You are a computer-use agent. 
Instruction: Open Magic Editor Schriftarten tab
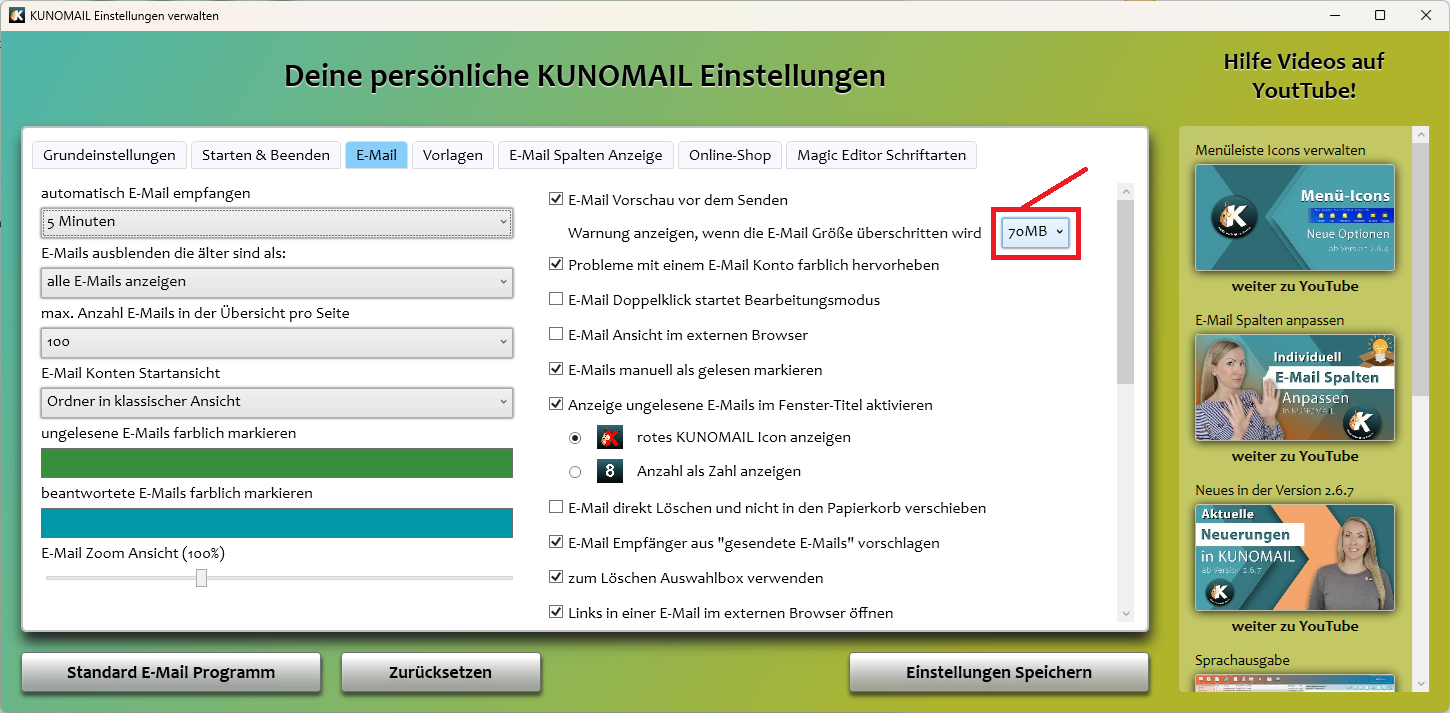882,155
